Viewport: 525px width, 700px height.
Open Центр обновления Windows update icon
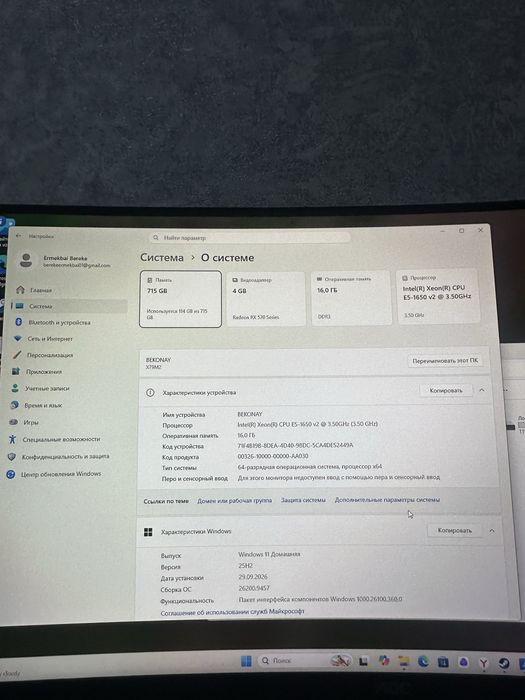(11, 474)
